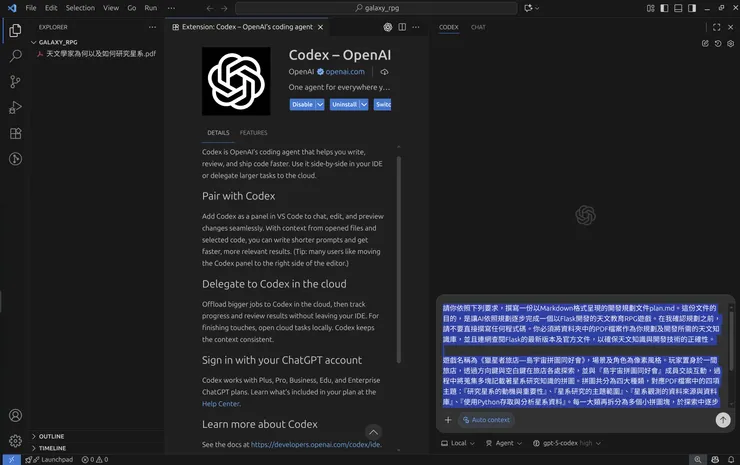Open the Run and Debug view
This screenshot has width=740, height=465.
15,108
